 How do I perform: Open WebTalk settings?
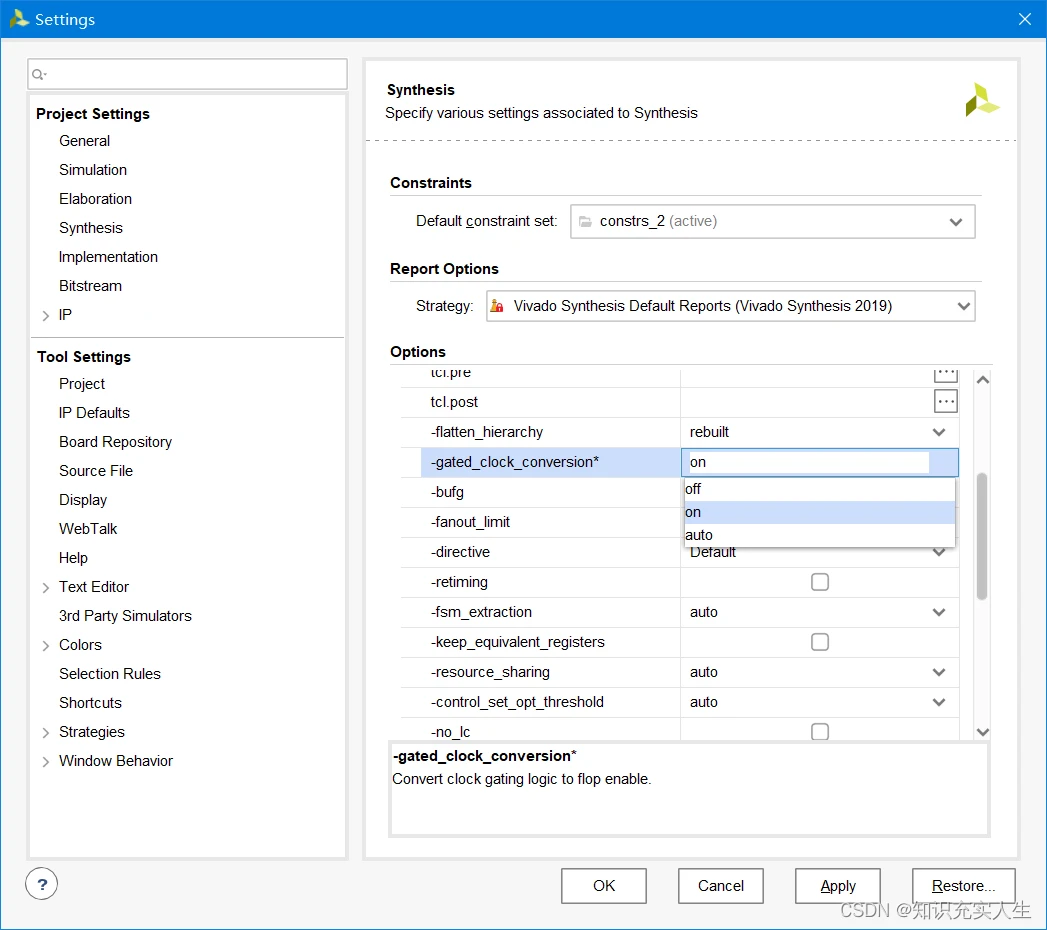(88, 529)
